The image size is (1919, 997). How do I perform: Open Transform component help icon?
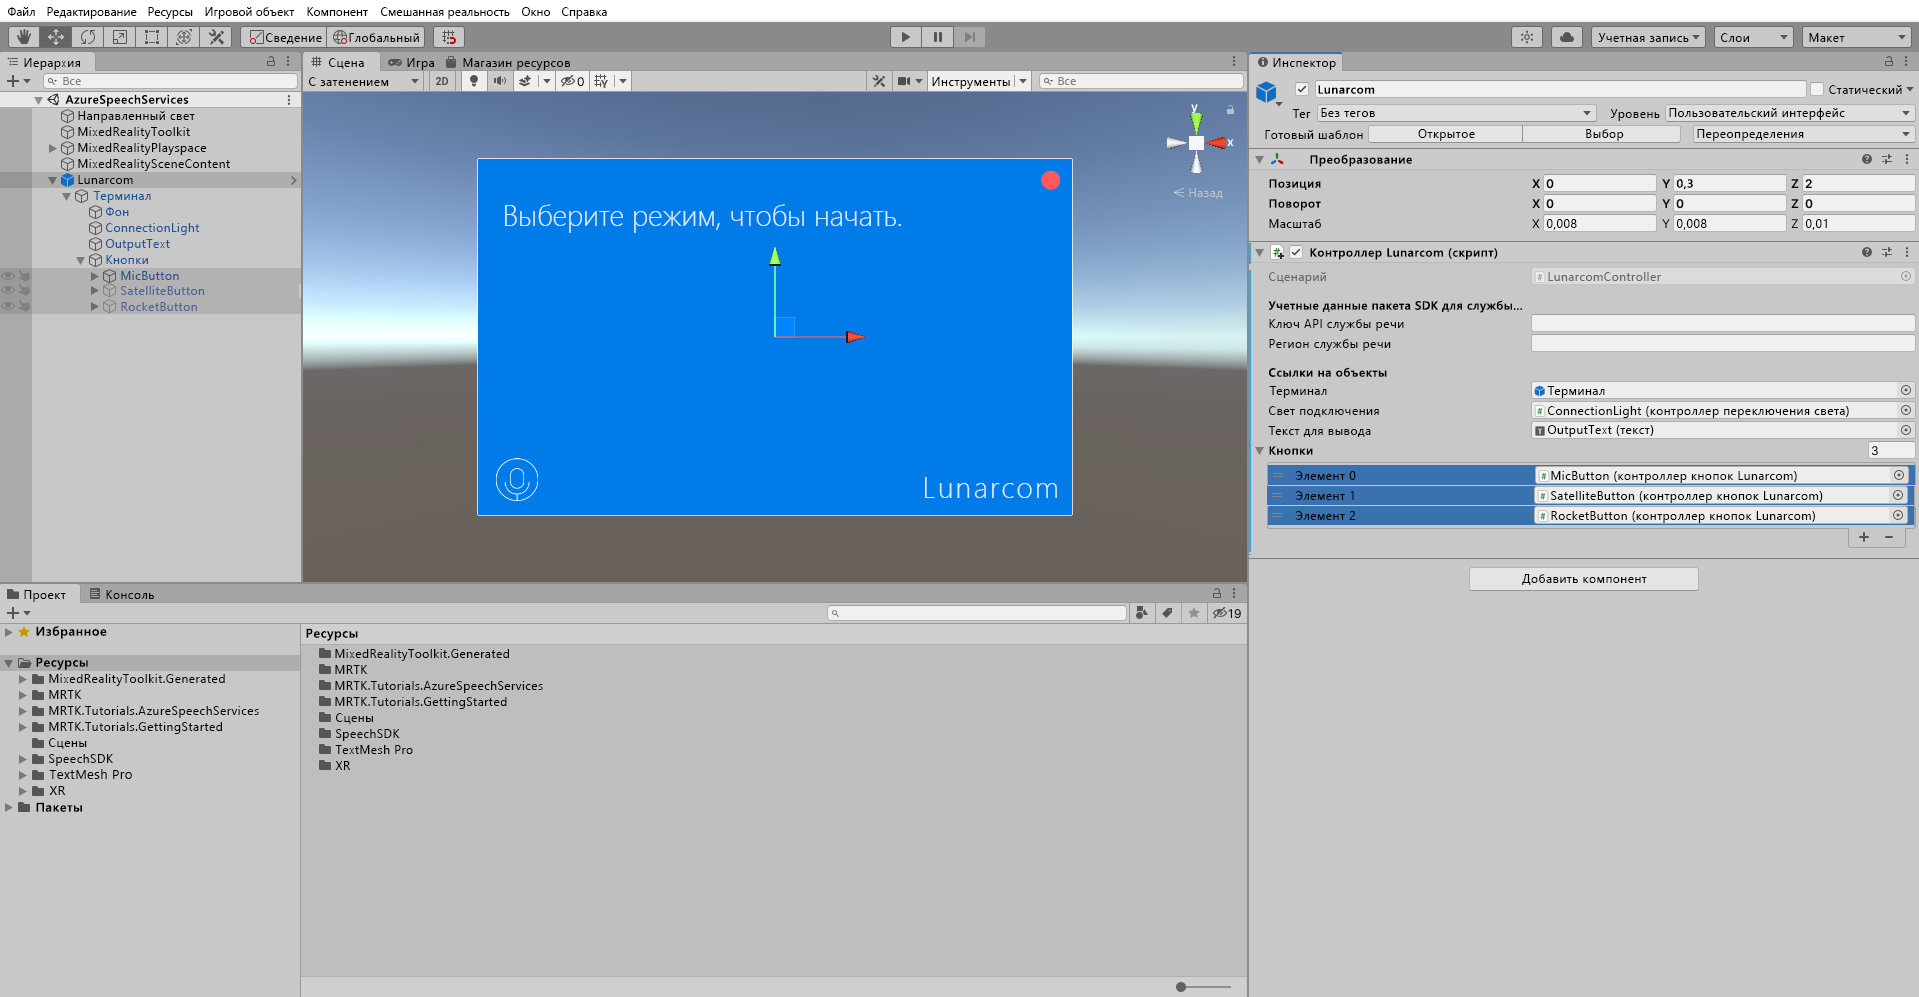pos(1867,159)
